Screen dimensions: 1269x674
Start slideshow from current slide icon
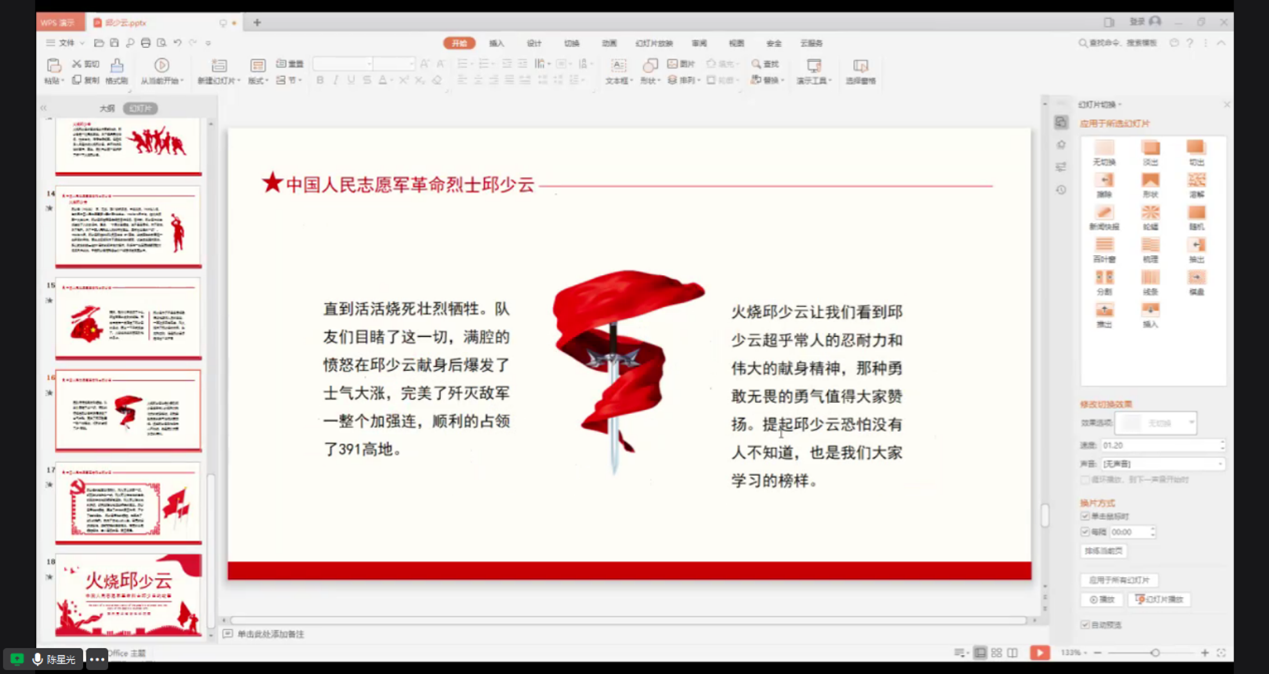point(161,66)
